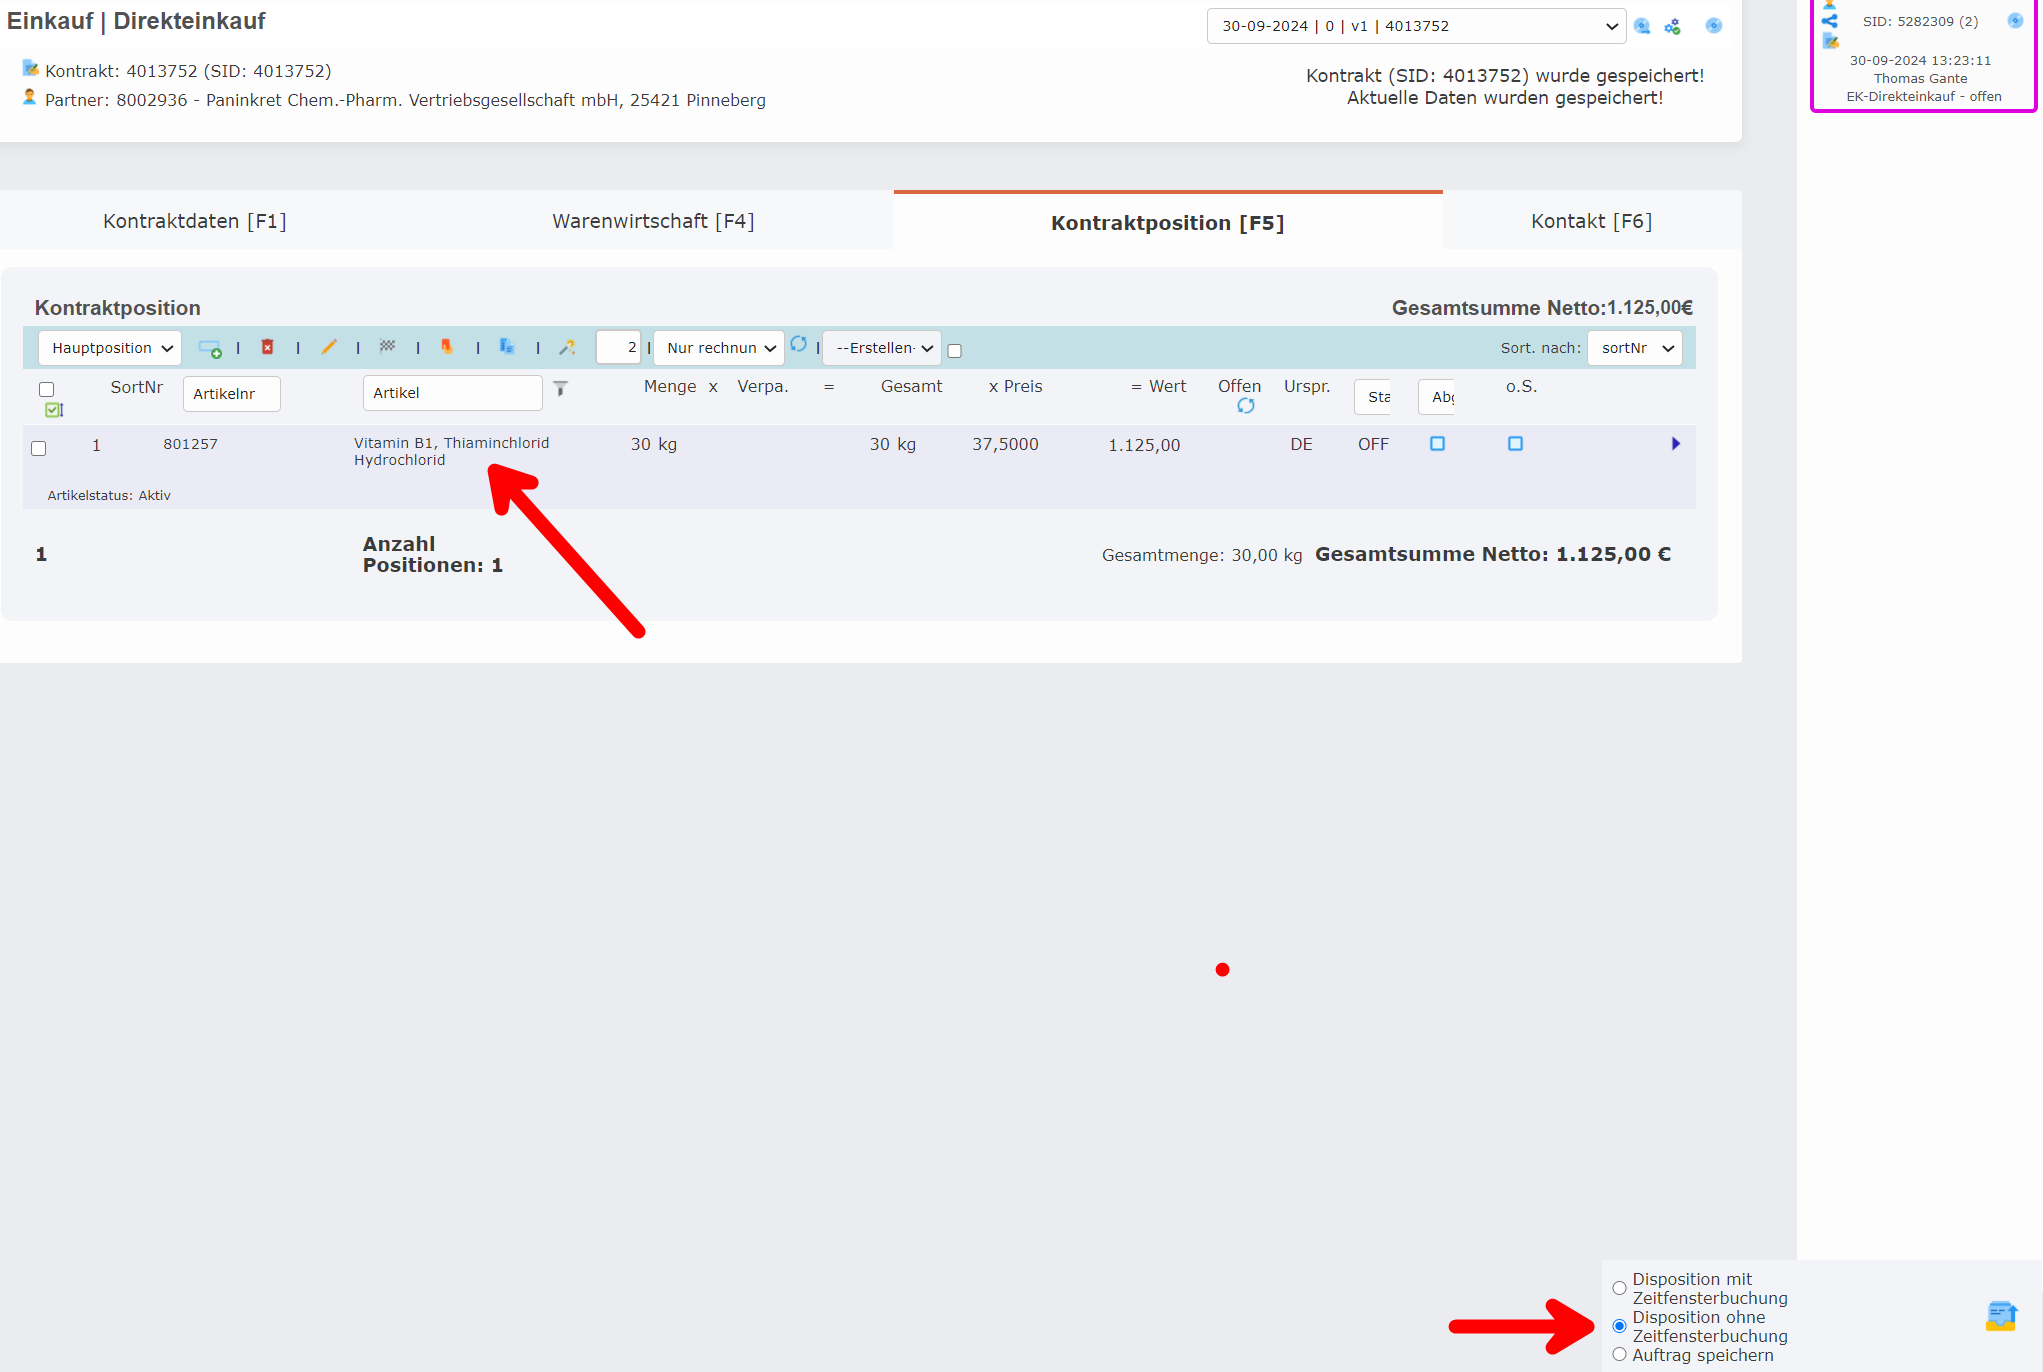Expand the Vitamin B1 row details arrow

[x=1676, y=443]
